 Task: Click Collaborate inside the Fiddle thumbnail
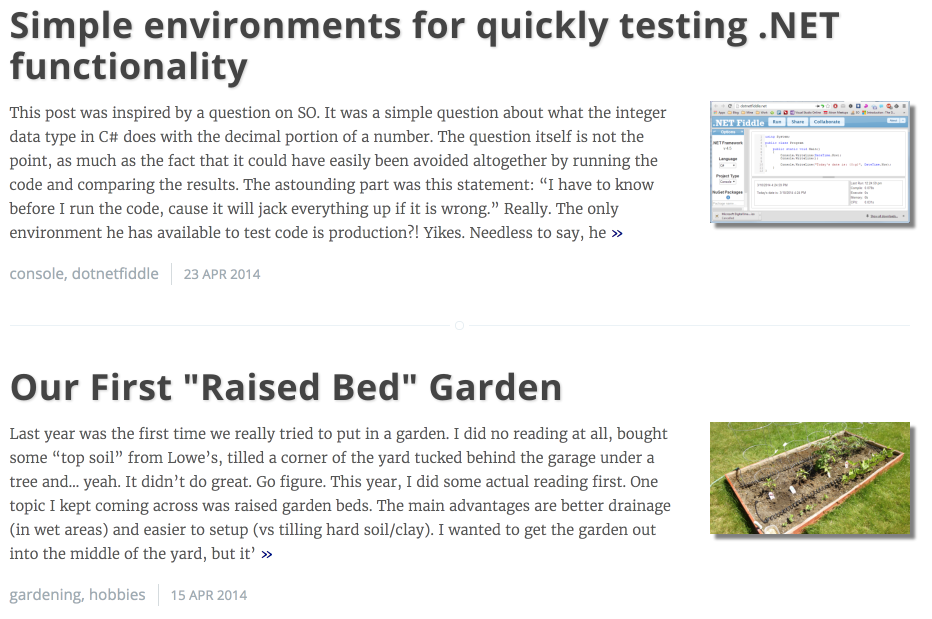(x=827, y=122)
